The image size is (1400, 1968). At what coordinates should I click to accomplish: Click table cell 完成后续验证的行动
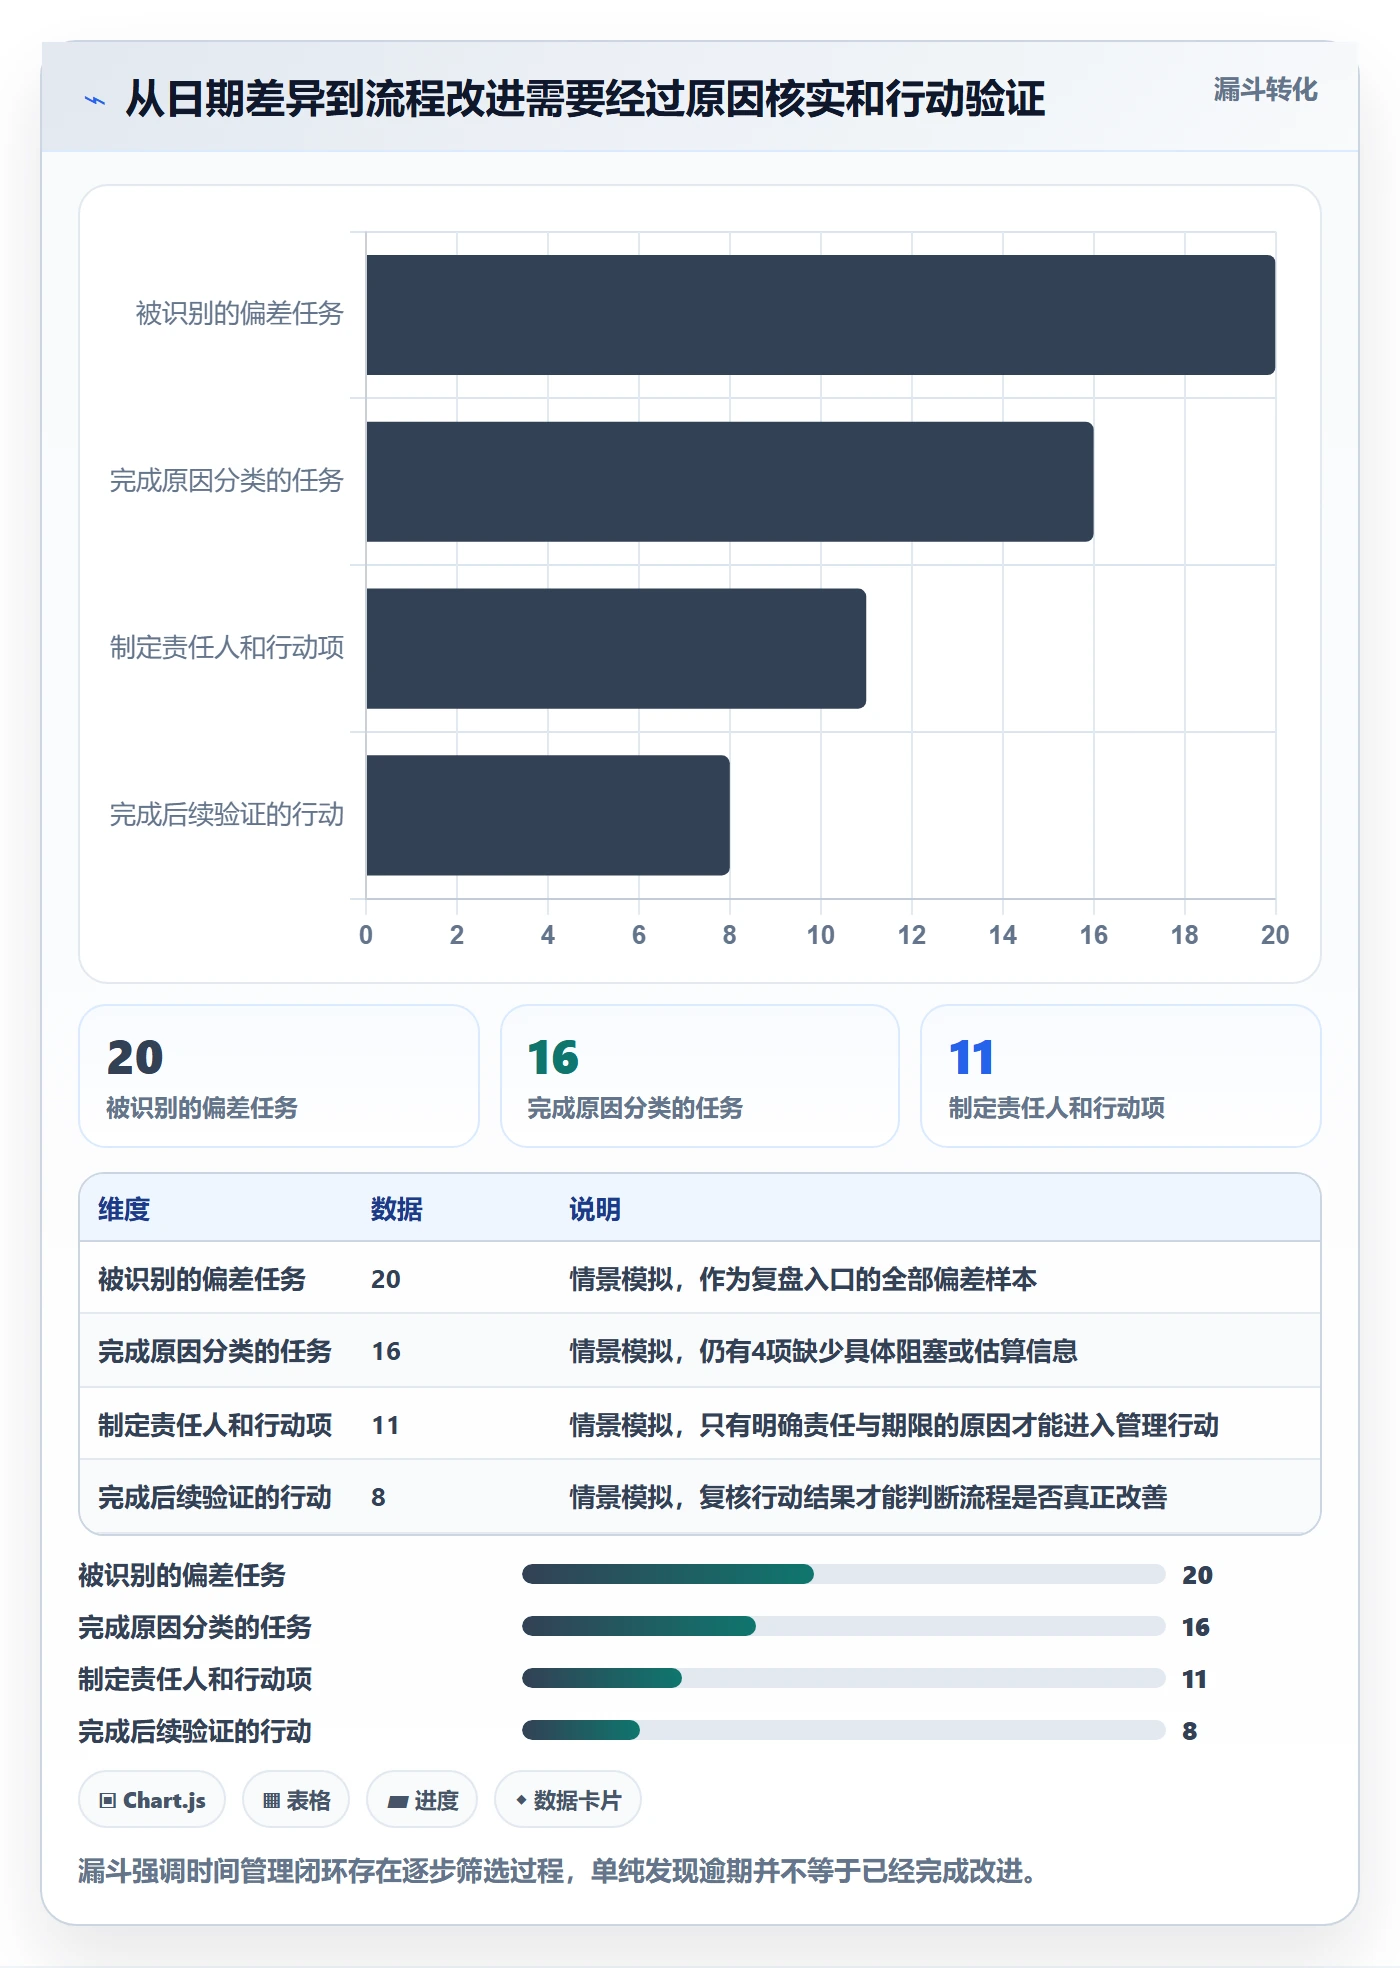[x=215, y=1497]
